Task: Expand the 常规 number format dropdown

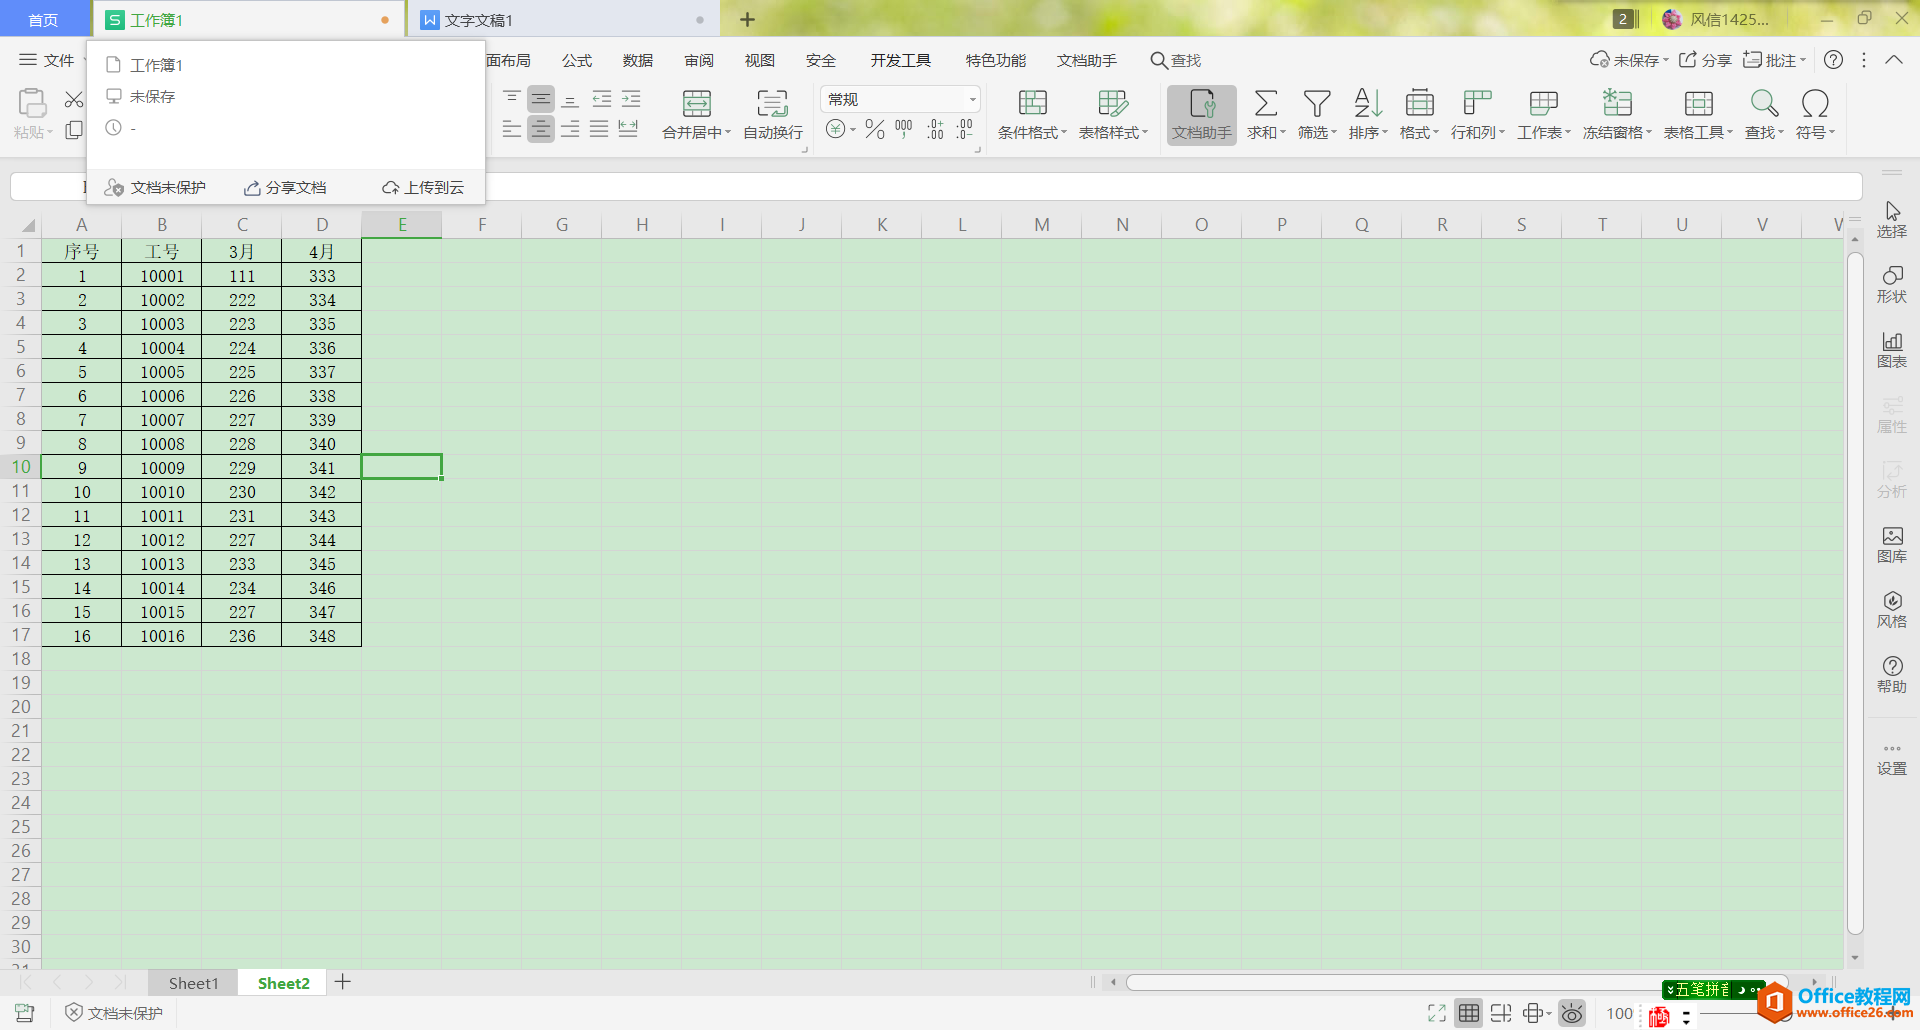Action: [x=972, y=99]
